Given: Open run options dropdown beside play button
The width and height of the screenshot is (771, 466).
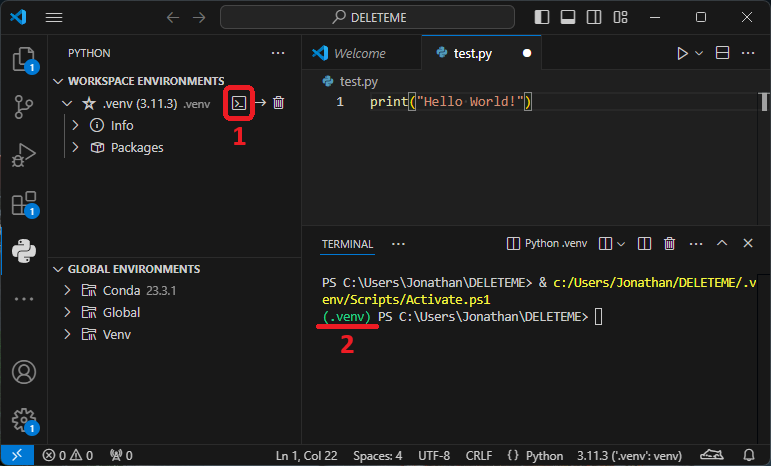Looking at the screenshot, I should pyautogui.click(x=699, y=53).
